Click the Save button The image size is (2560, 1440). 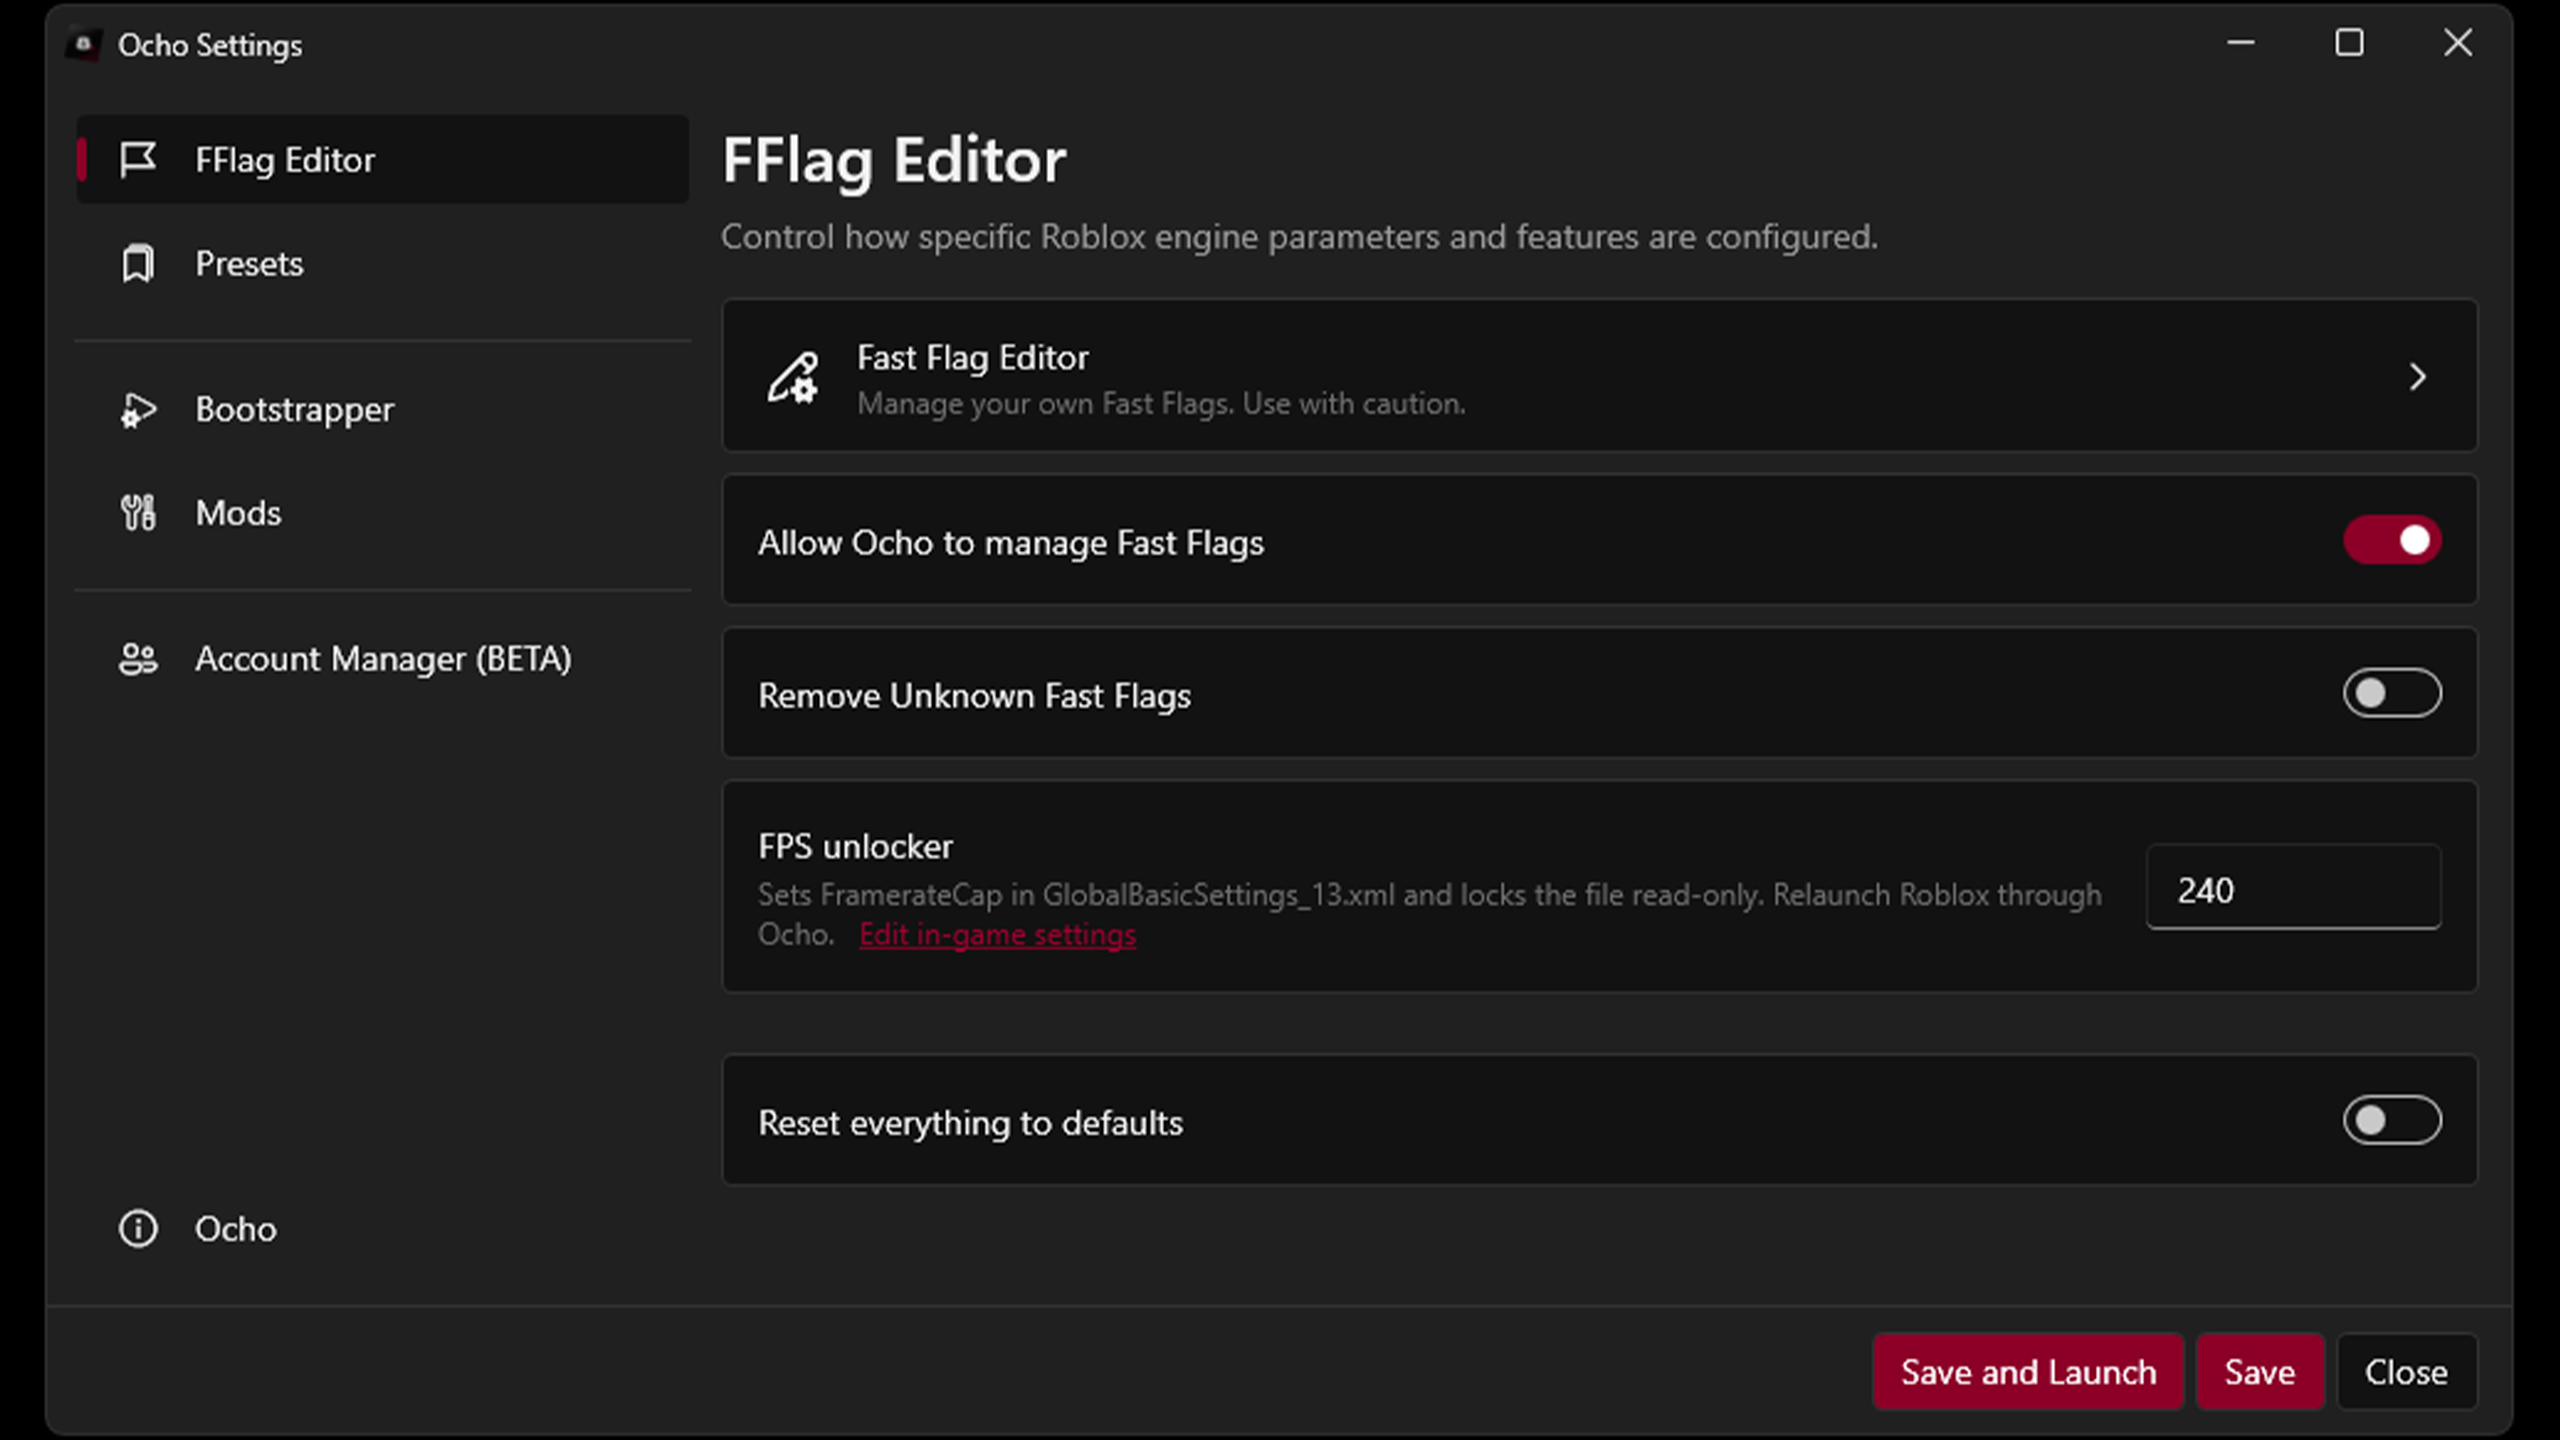(2260, 1372)
